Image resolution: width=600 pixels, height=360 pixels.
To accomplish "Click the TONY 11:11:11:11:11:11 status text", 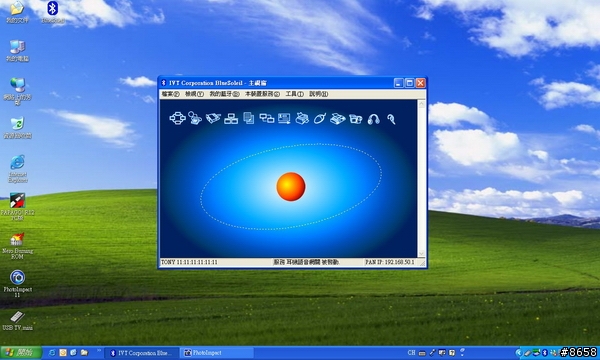I will click(189, 262).
